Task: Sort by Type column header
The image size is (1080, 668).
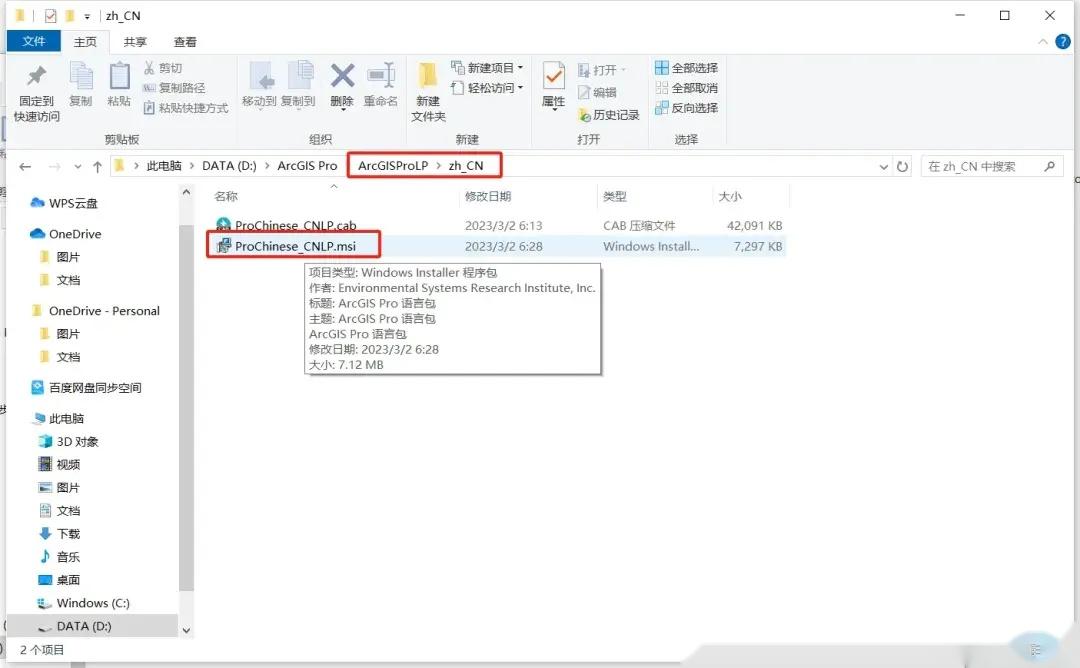Action: [x=615, y=197]
